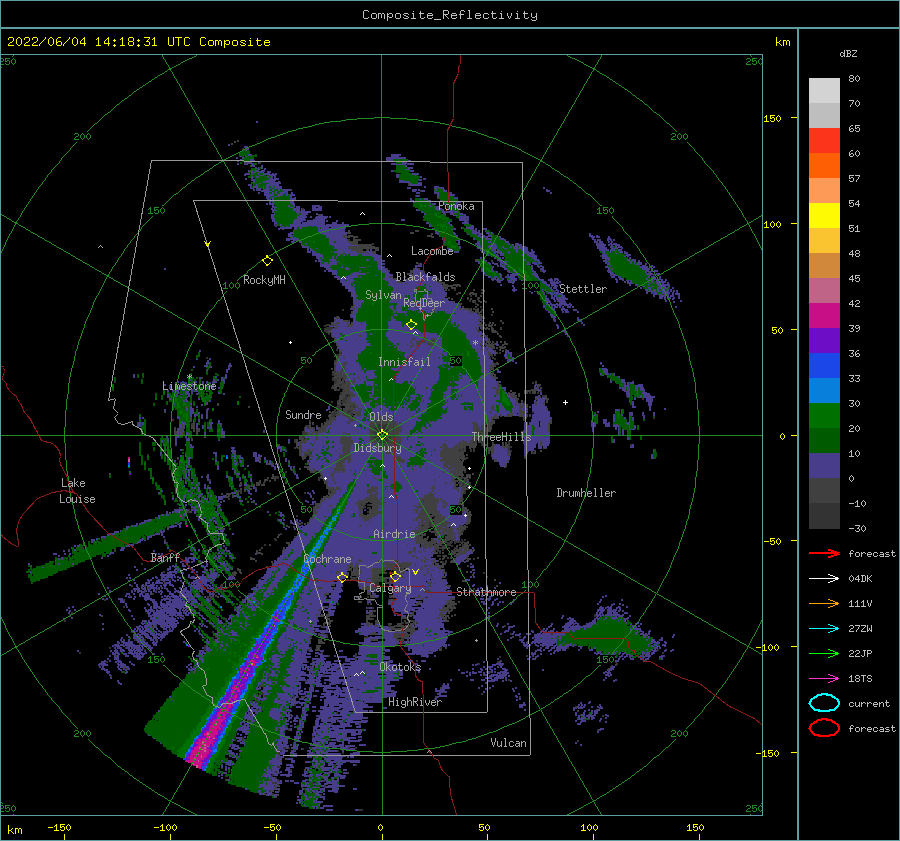Click the km unit label at bottom-left
900x841 pixels.
click(14, 830)
